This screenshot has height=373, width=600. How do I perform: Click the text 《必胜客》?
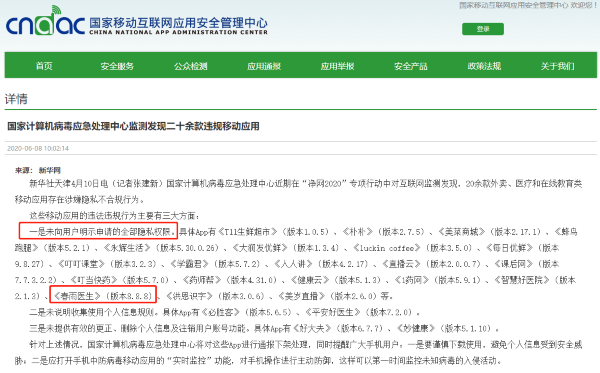[220, 312]
